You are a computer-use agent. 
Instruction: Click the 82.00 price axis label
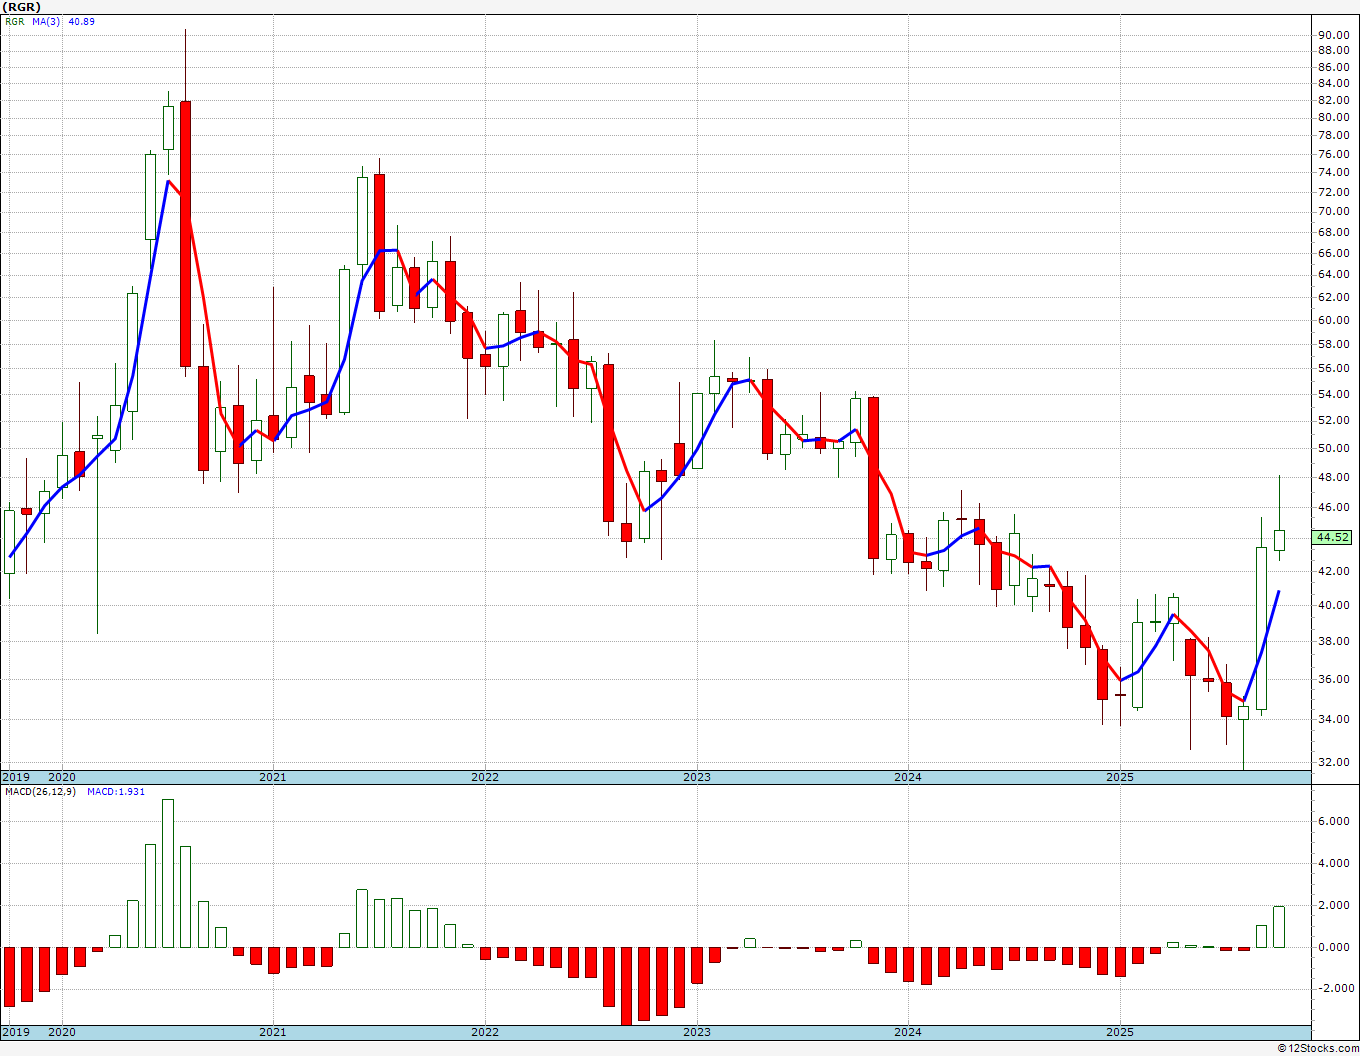[1334, 101]
